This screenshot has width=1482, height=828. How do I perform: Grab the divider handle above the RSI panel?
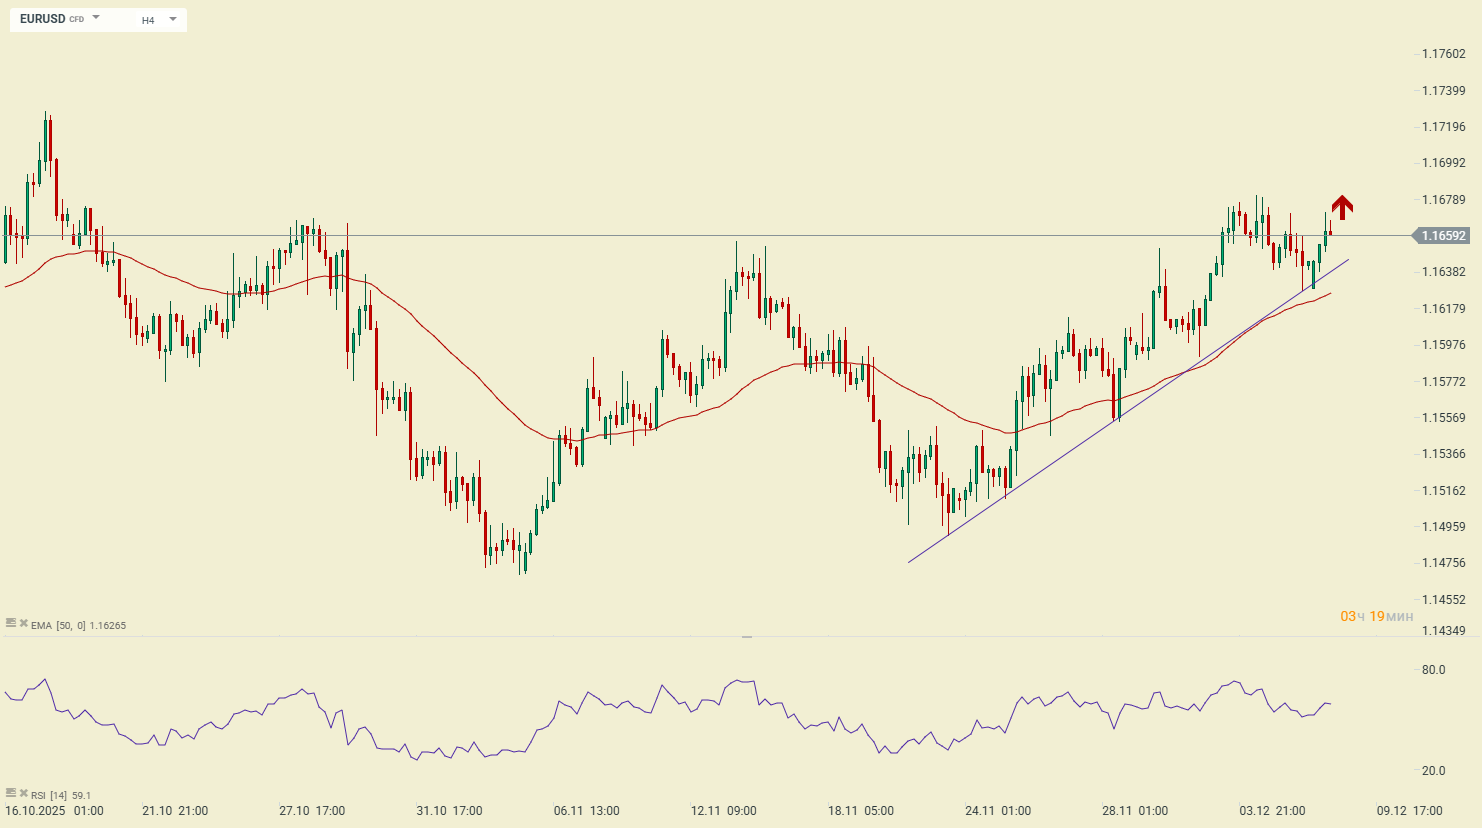(x=746, y=636)
